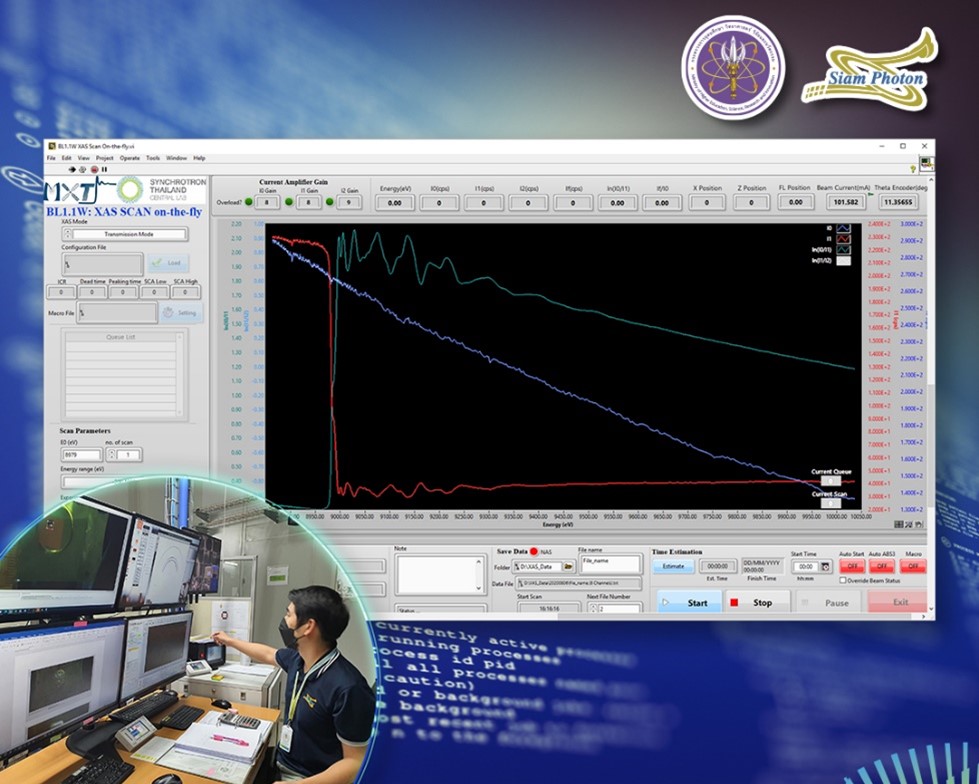The image size is (979, 784).
Task: Click the Run Continuously toolbar icon
Action: point(82,169)
